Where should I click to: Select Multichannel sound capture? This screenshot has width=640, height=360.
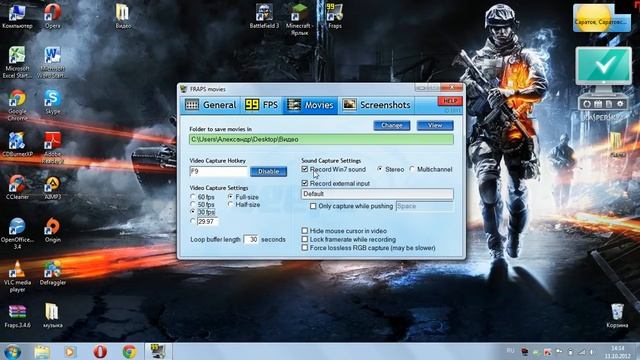click(412, 169)
